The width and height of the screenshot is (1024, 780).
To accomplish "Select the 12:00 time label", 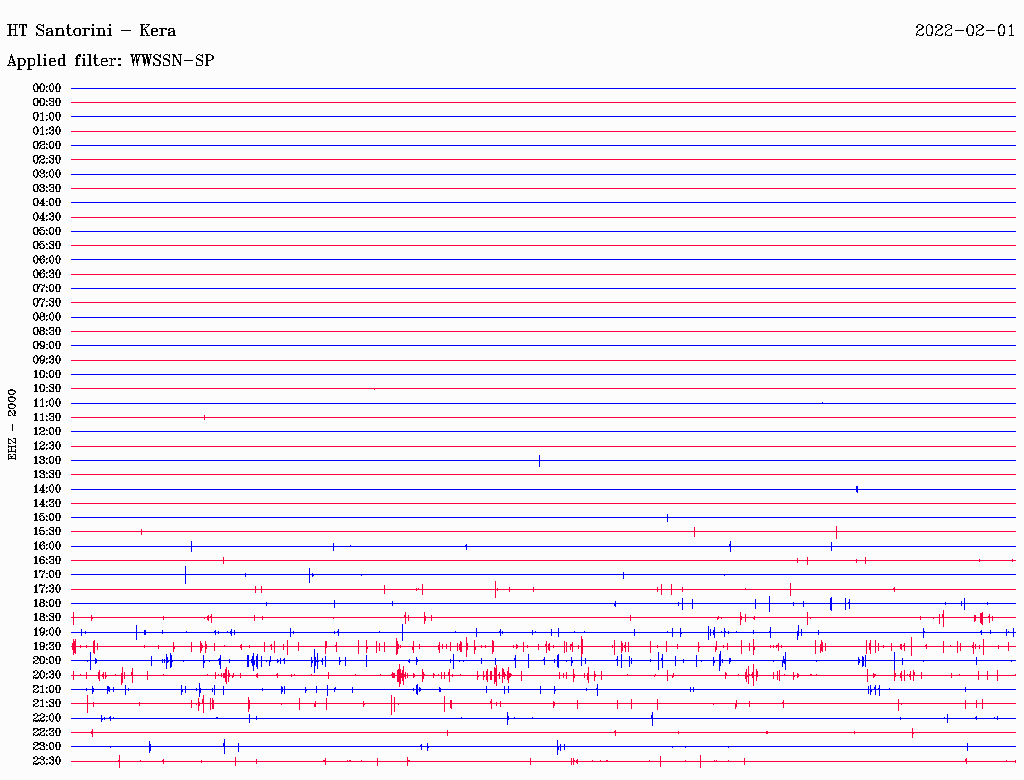I will (47, 432).
